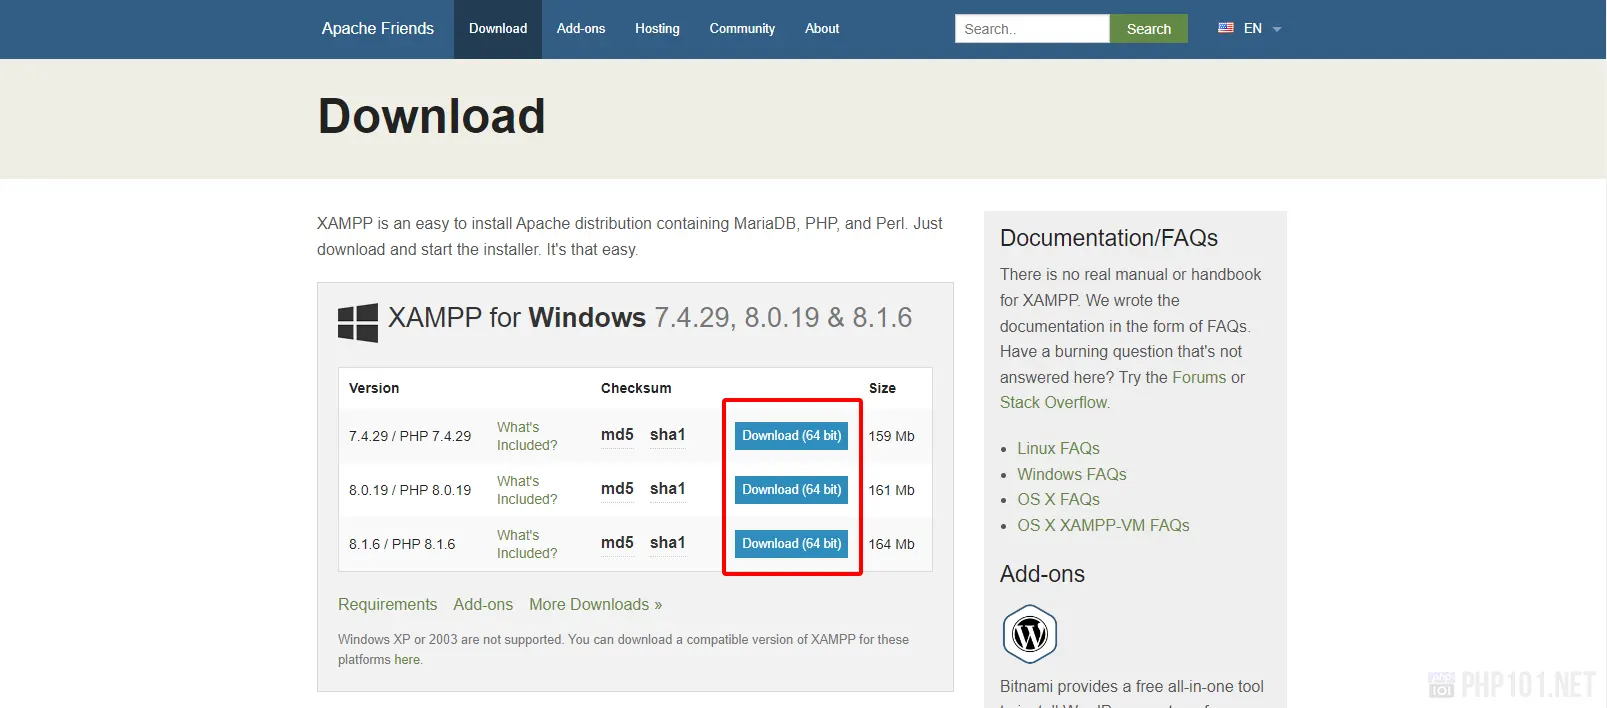Go to the Hosting menu item
1607x708 pixels.
pyautogui.click(x=657, y=29)
